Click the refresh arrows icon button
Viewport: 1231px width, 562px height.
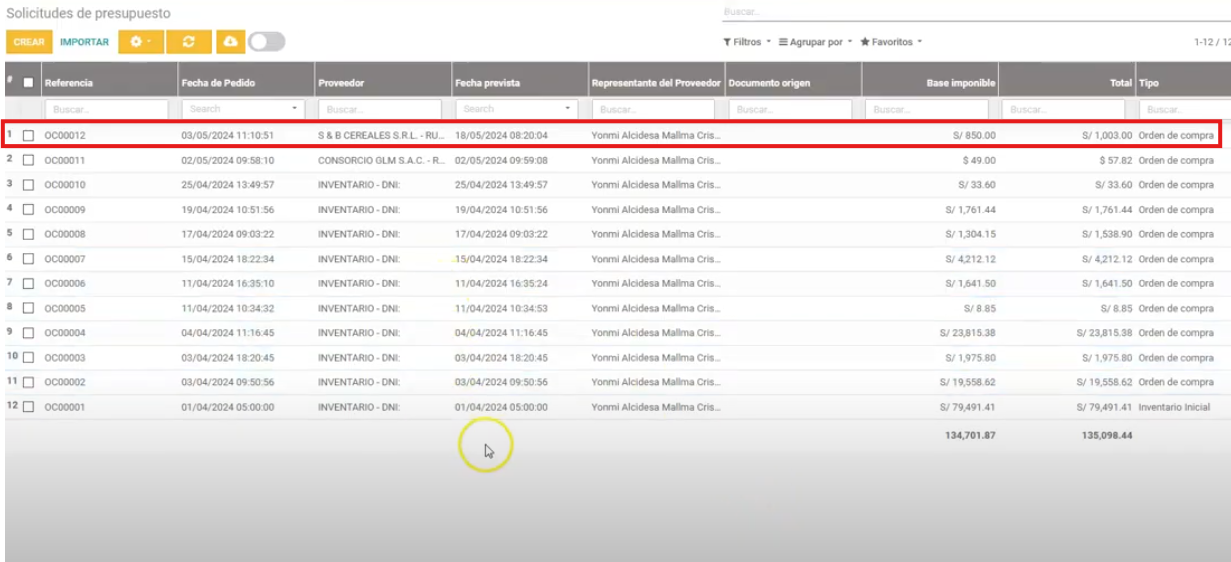pos(188,42)
